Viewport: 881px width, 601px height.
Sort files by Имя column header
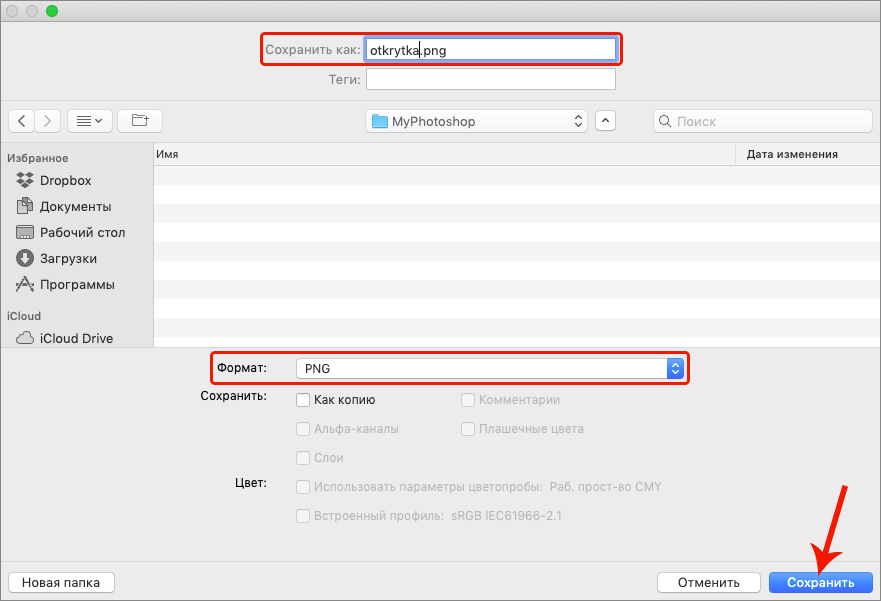coord(168,154)
